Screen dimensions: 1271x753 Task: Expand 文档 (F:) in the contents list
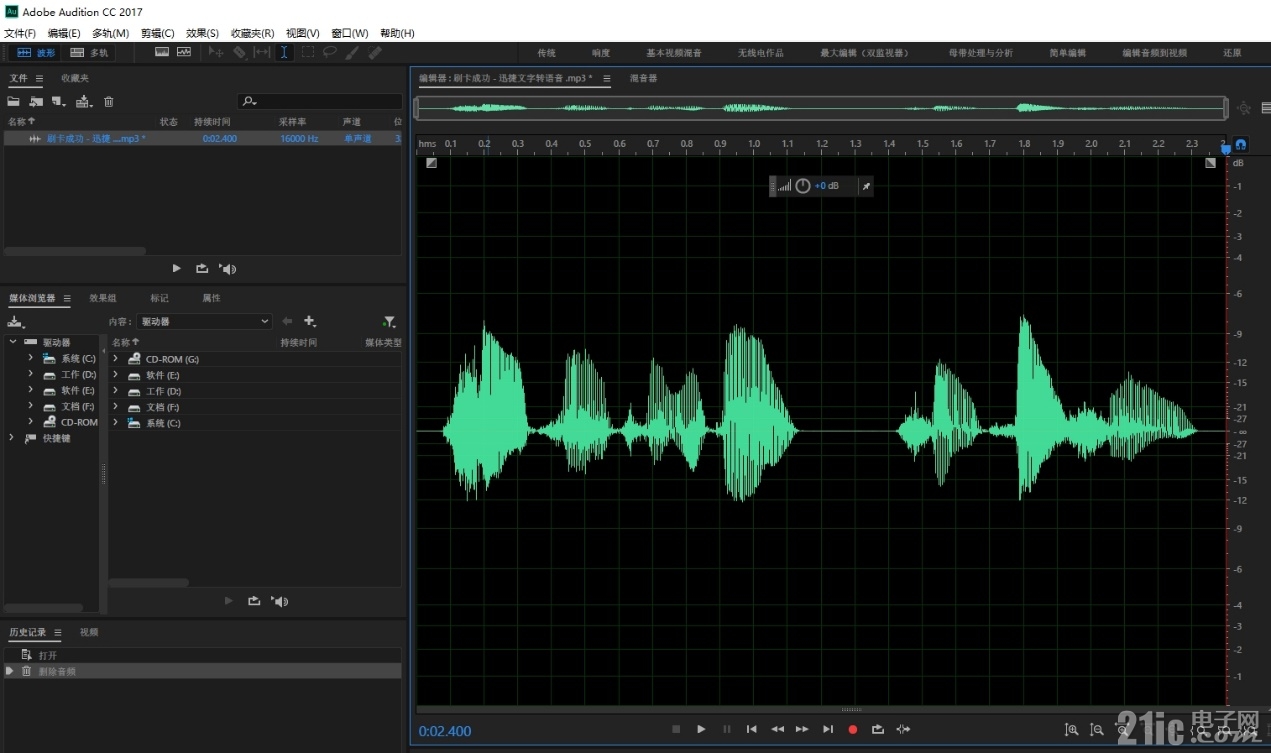click(116, 407)
